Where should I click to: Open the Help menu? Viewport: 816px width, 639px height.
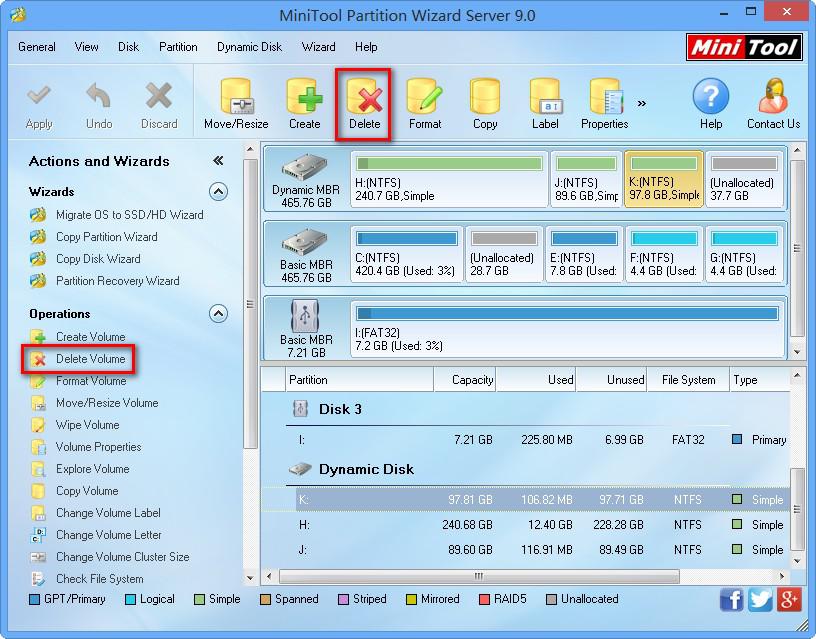366,47
